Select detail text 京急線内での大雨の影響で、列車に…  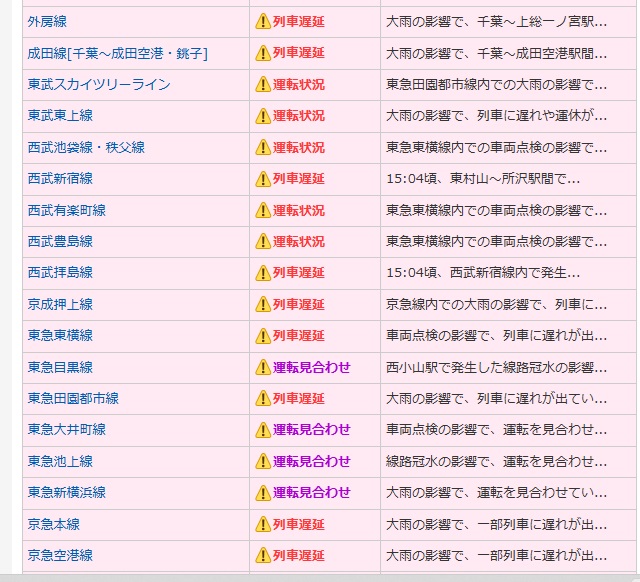tap(496, 304)
